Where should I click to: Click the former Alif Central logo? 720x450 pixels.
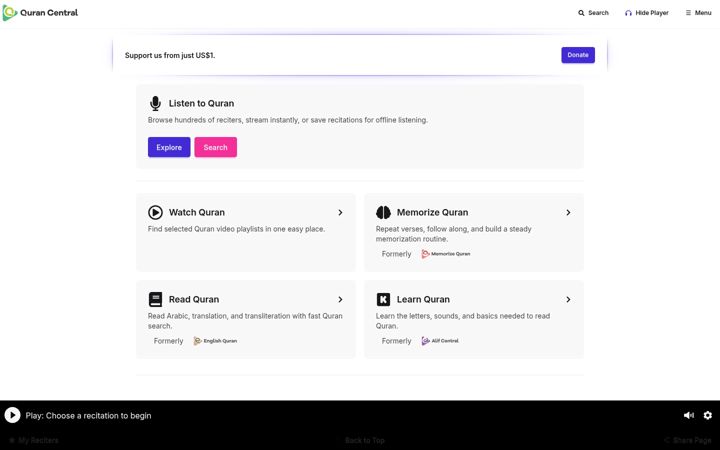point(440,341)
